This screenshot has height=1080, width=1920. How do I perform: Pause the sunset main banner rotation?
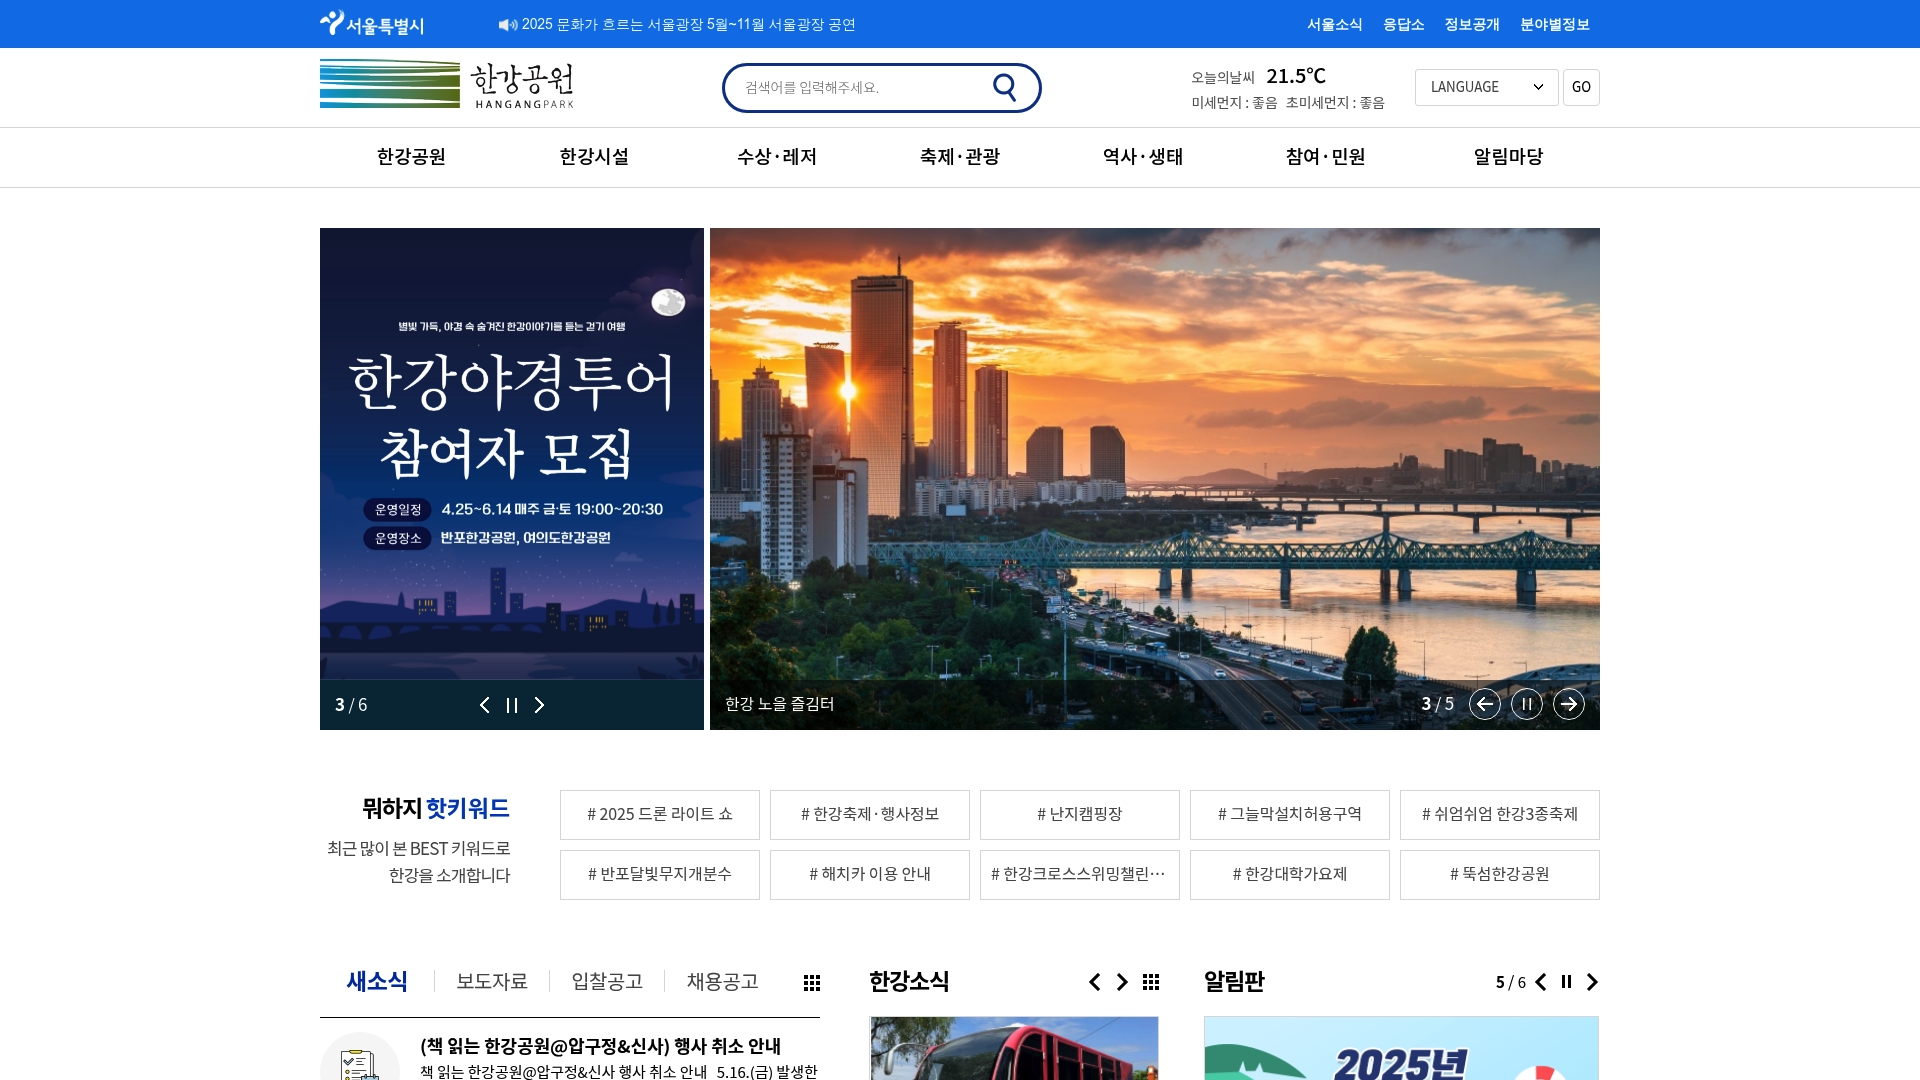coord(1527,704)
